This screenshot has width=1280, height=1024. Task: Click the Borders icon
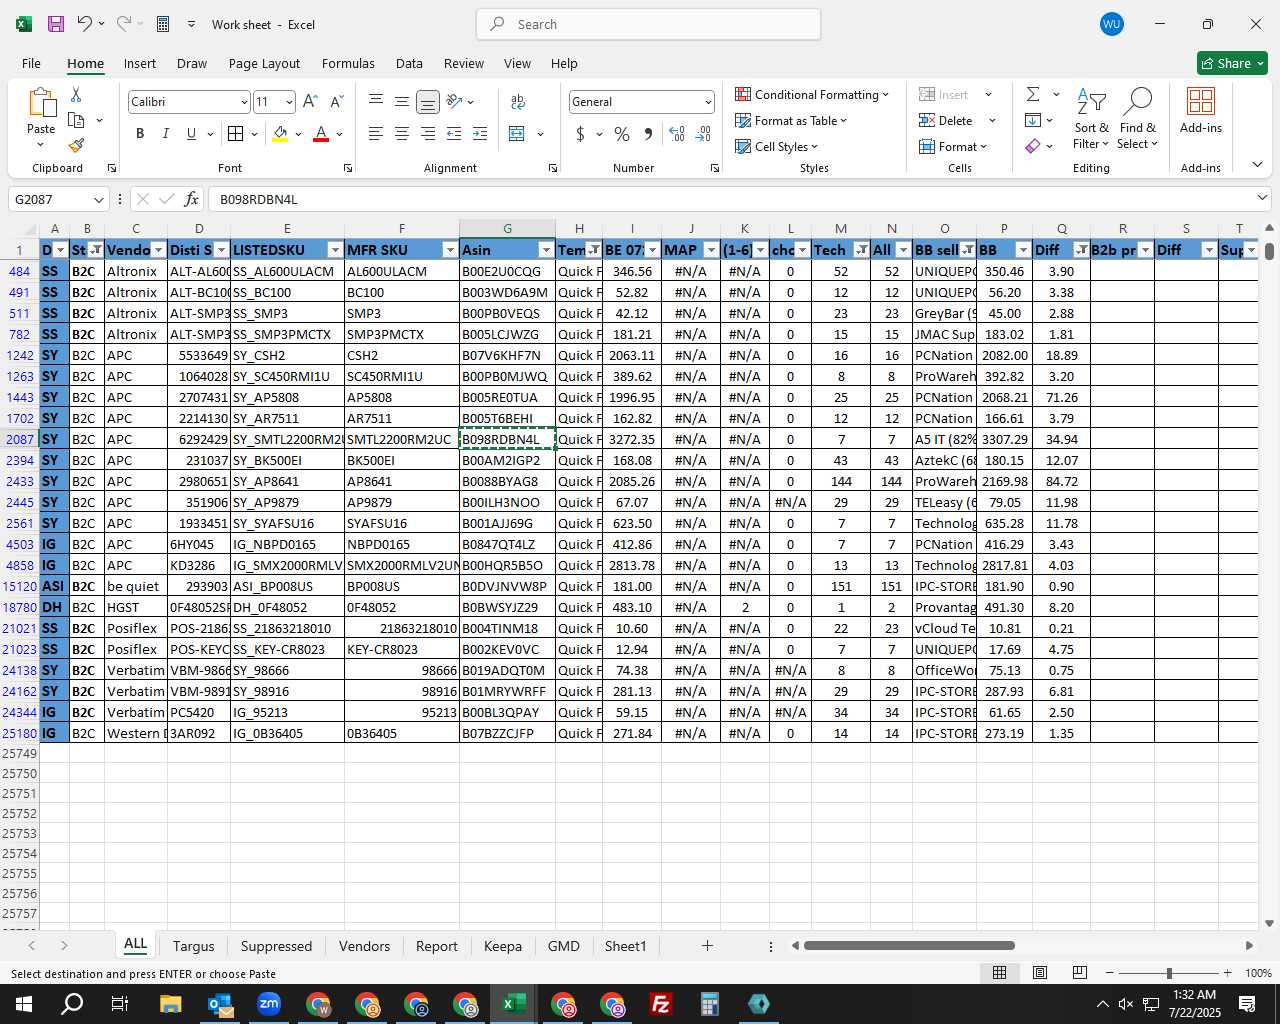[236, 134]
